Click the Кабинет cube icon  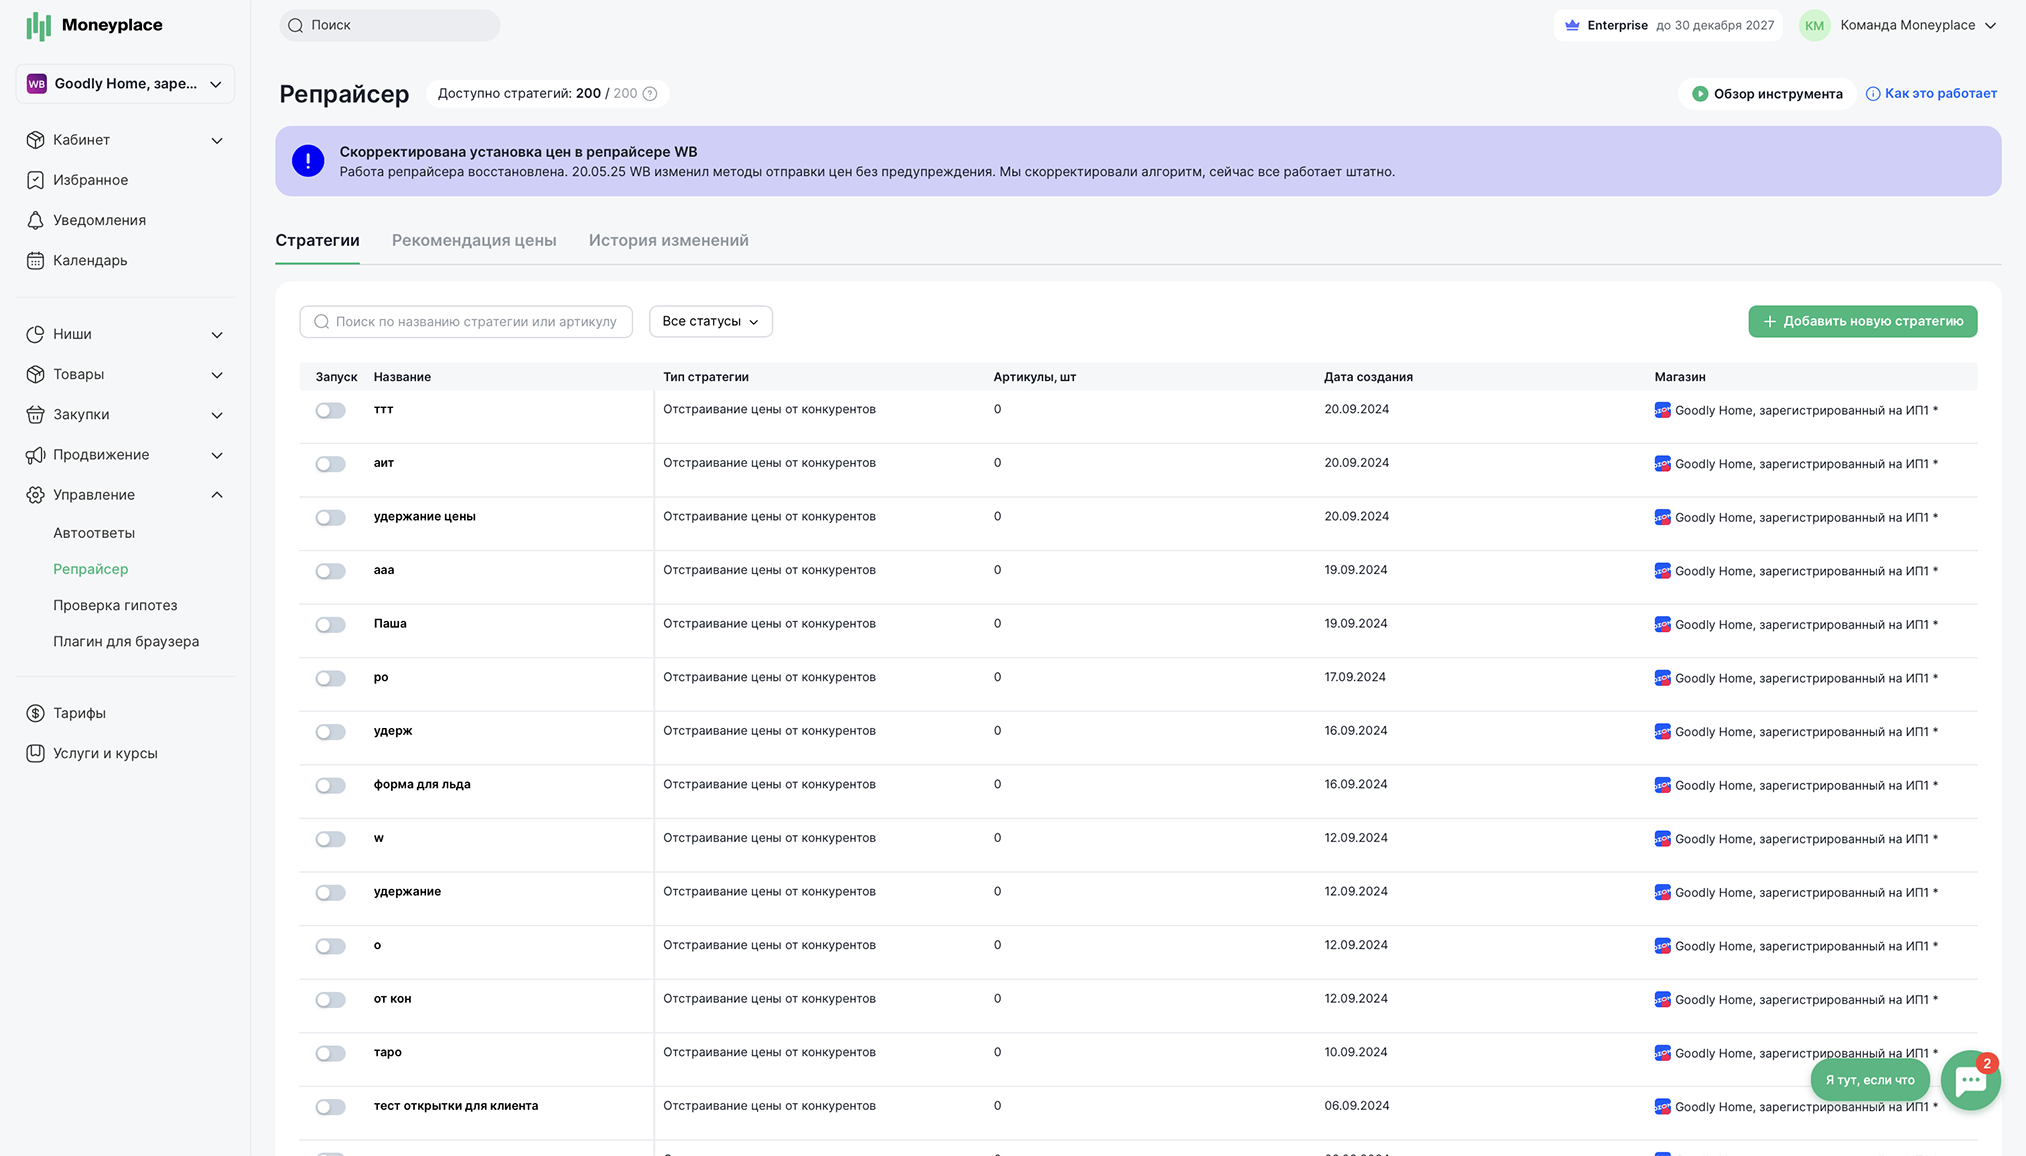click(35, 140)
